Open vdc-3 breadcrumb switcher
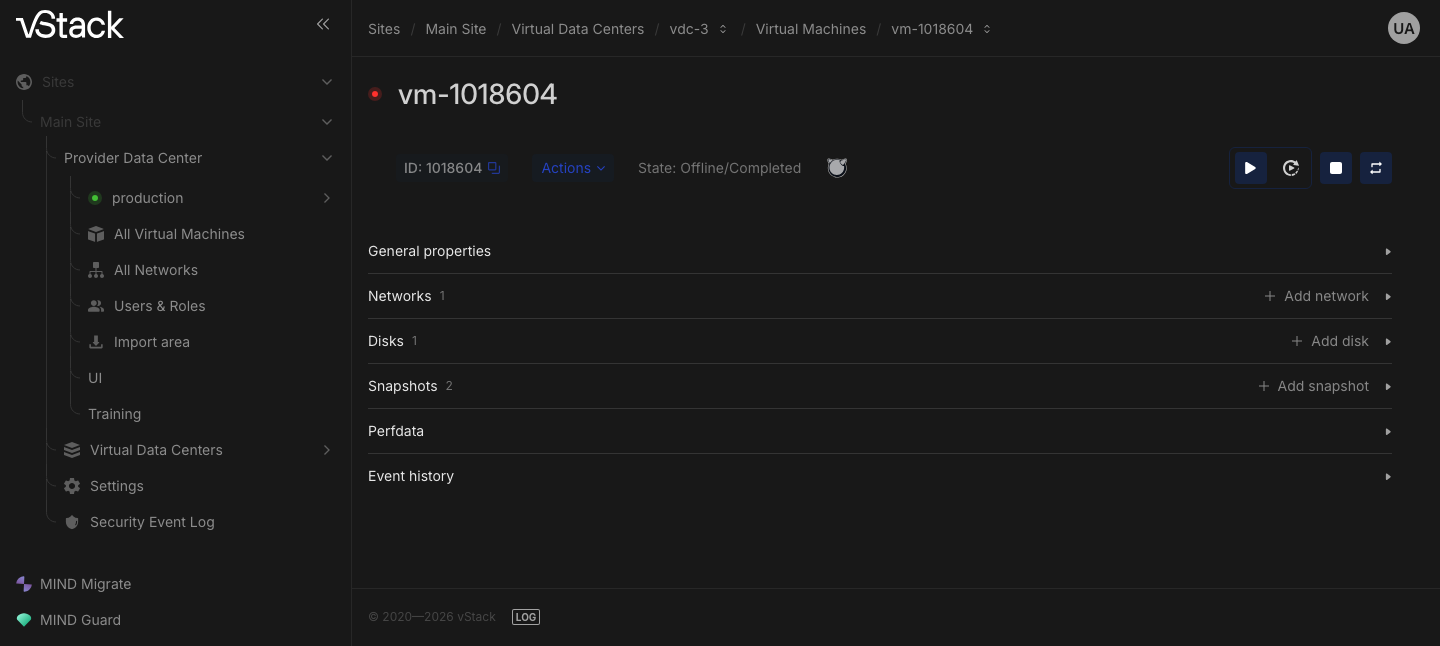 (x=723, y=29)
